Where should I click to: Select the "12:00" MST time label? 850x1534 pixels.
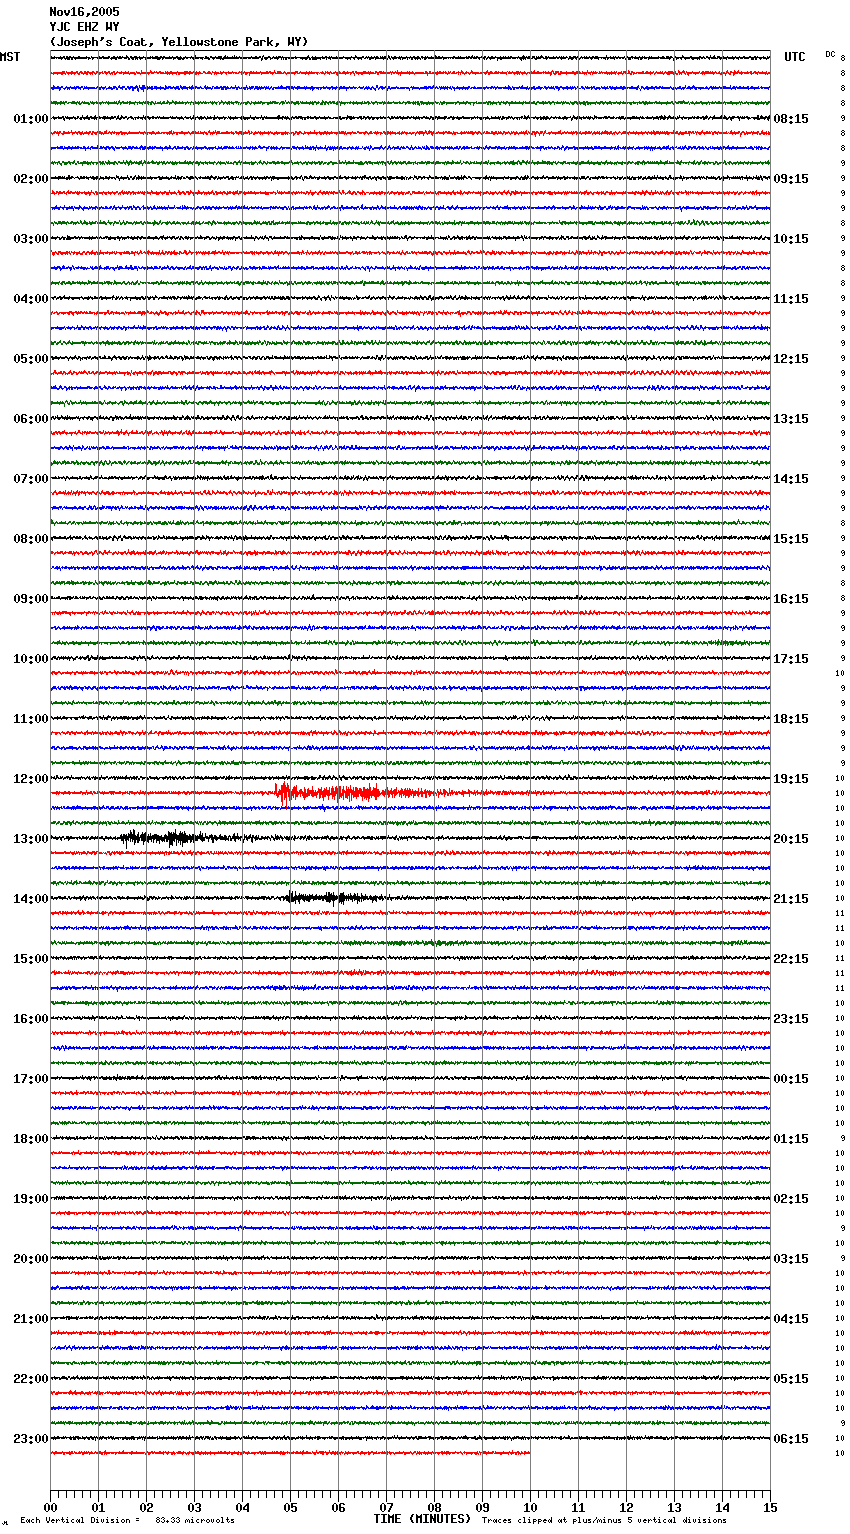[x=31, y=779]
